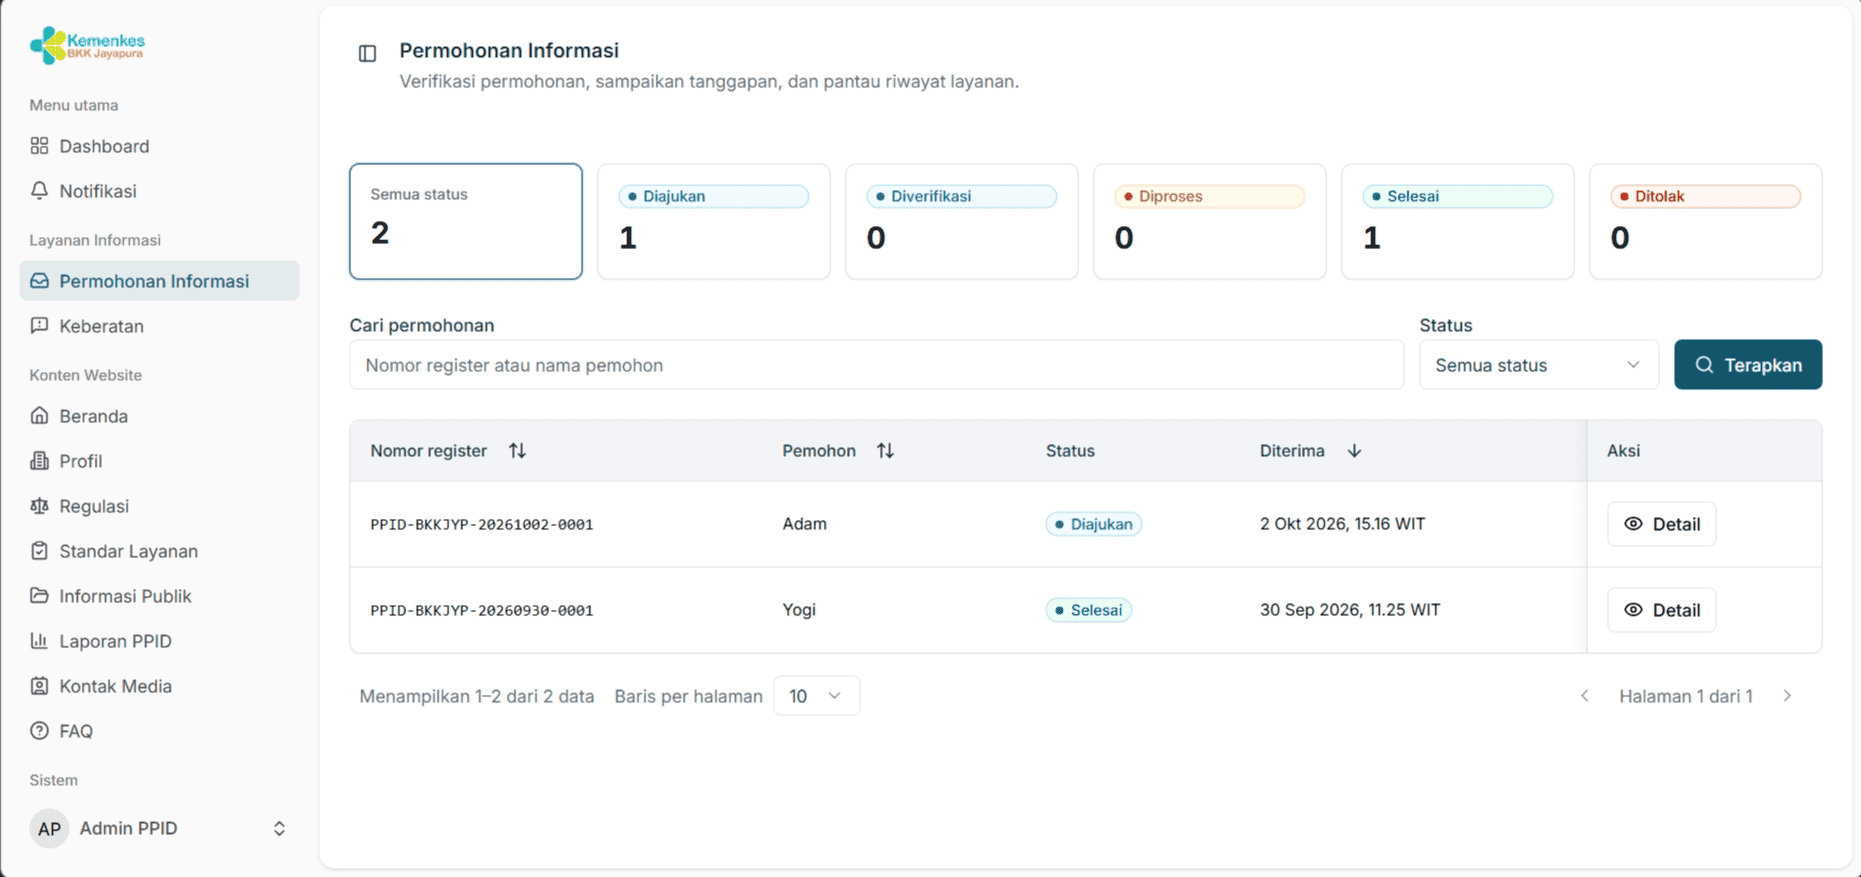Viewport: 1861px width, 877px height.
Task: Click the Beranda home icon
Action: pos(39,415)
